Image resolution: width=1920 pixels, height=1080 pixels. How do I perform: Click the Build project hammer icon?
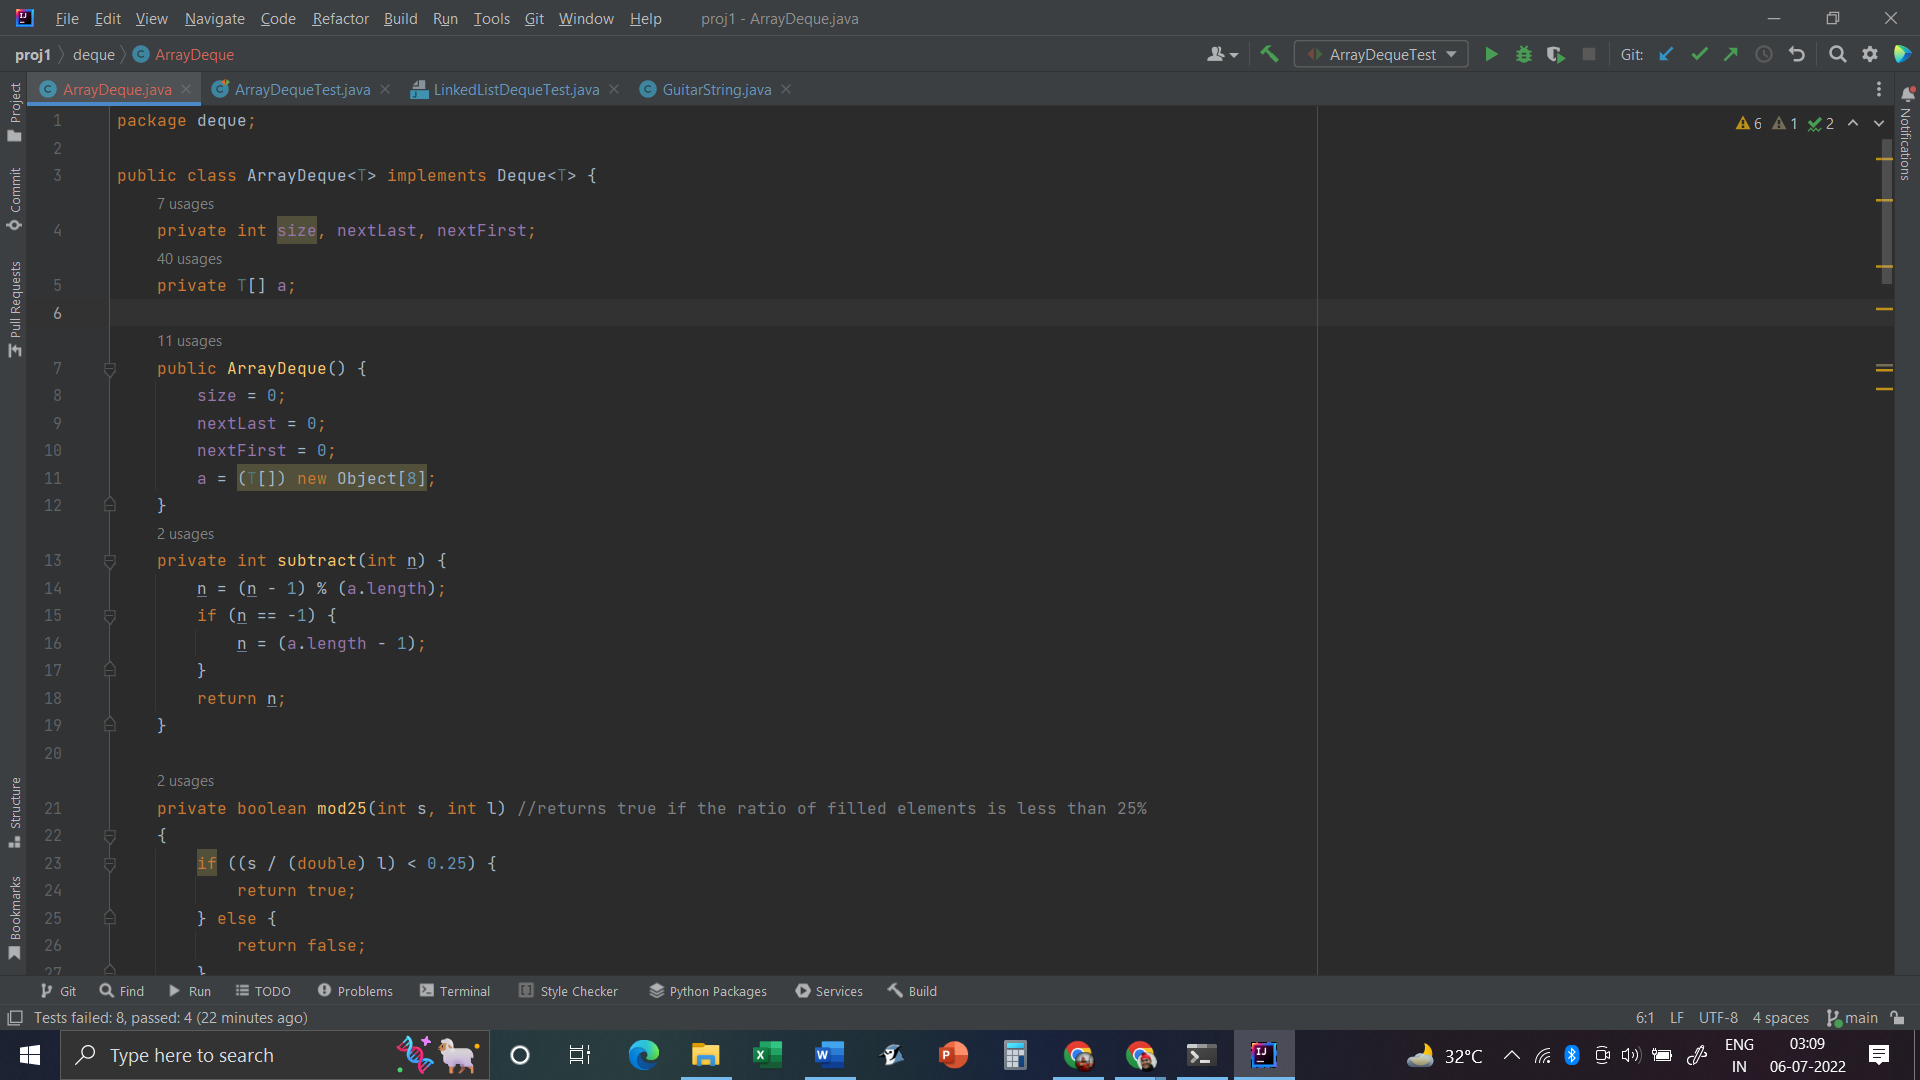point(1269,55)
